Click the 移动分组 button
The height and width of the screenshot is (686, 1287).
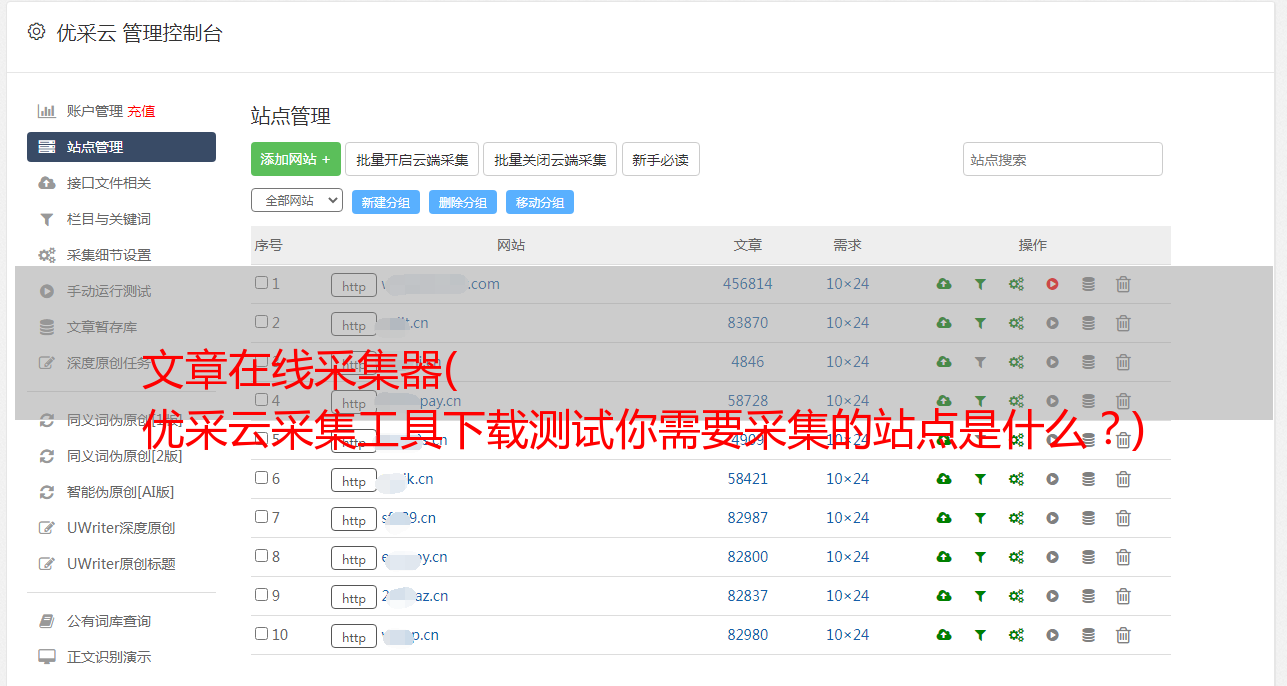pos(540,202)
